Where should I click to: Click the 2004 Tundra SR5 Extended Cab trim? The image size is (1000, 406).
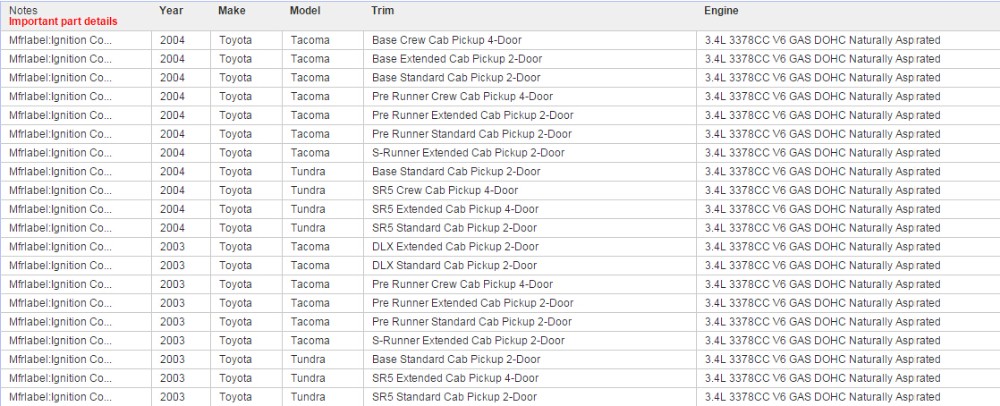455,209
